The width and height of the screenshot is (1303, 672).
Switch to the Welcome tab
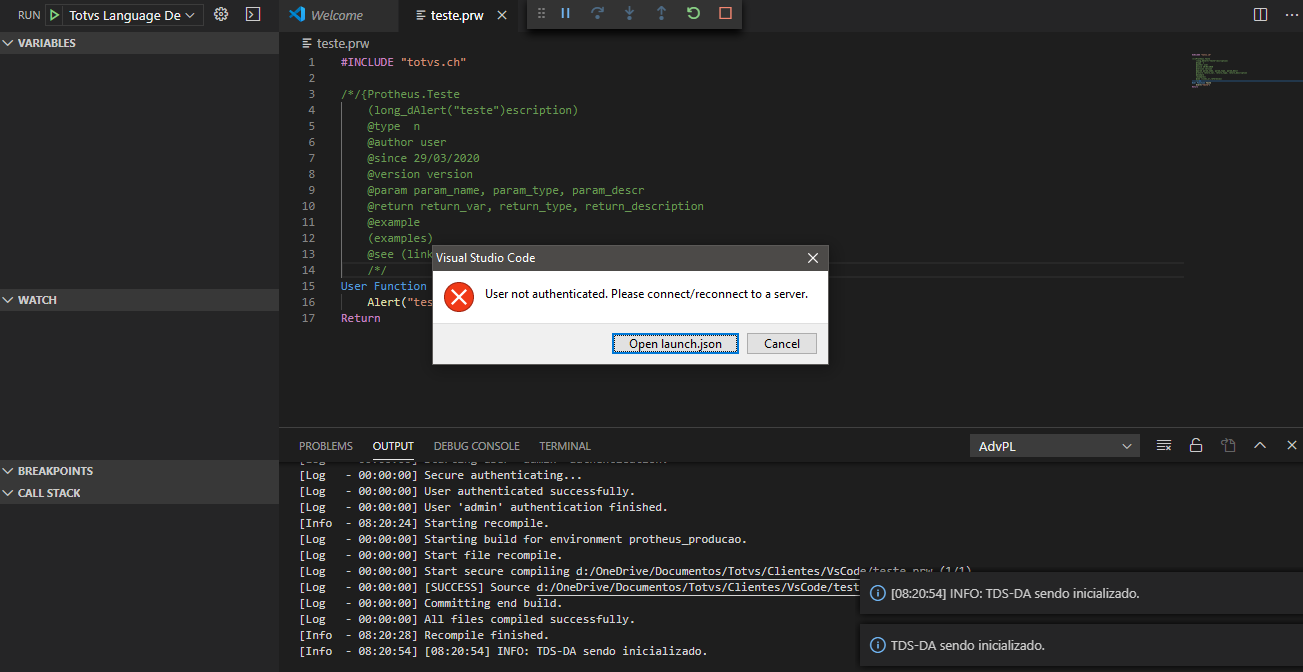click(x=338, y=16)
